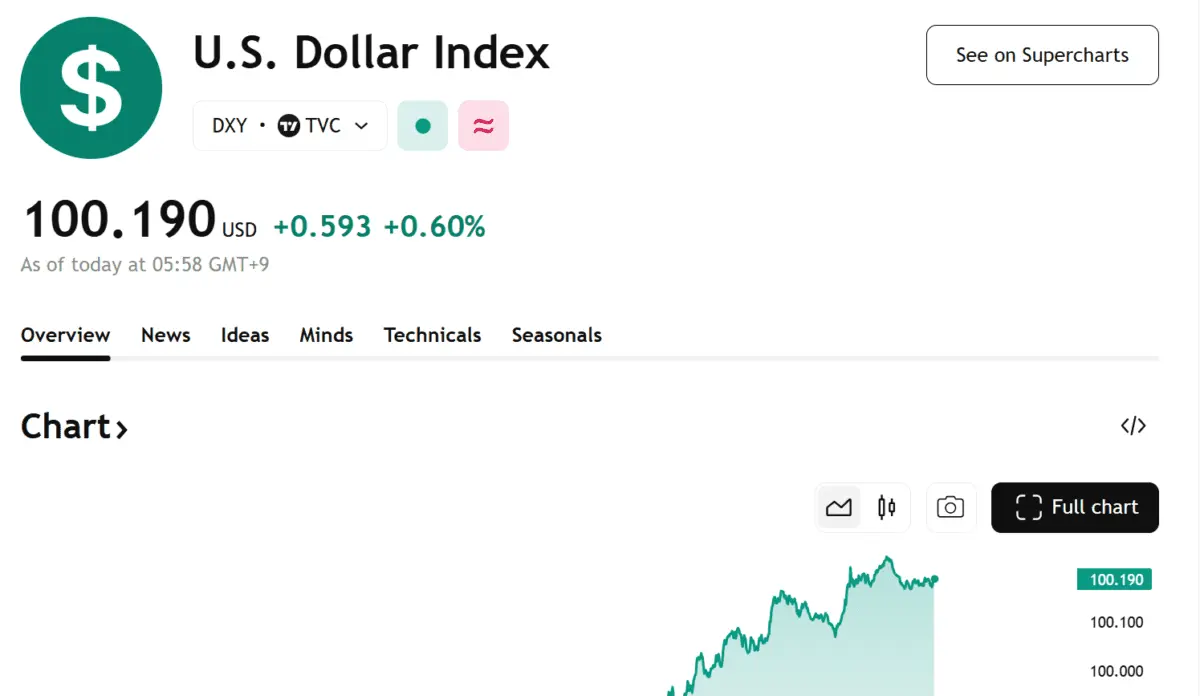This screenshot has width=1200, height=696.
Task: Take a chart snapshot with camera icon
Action: 950,507
